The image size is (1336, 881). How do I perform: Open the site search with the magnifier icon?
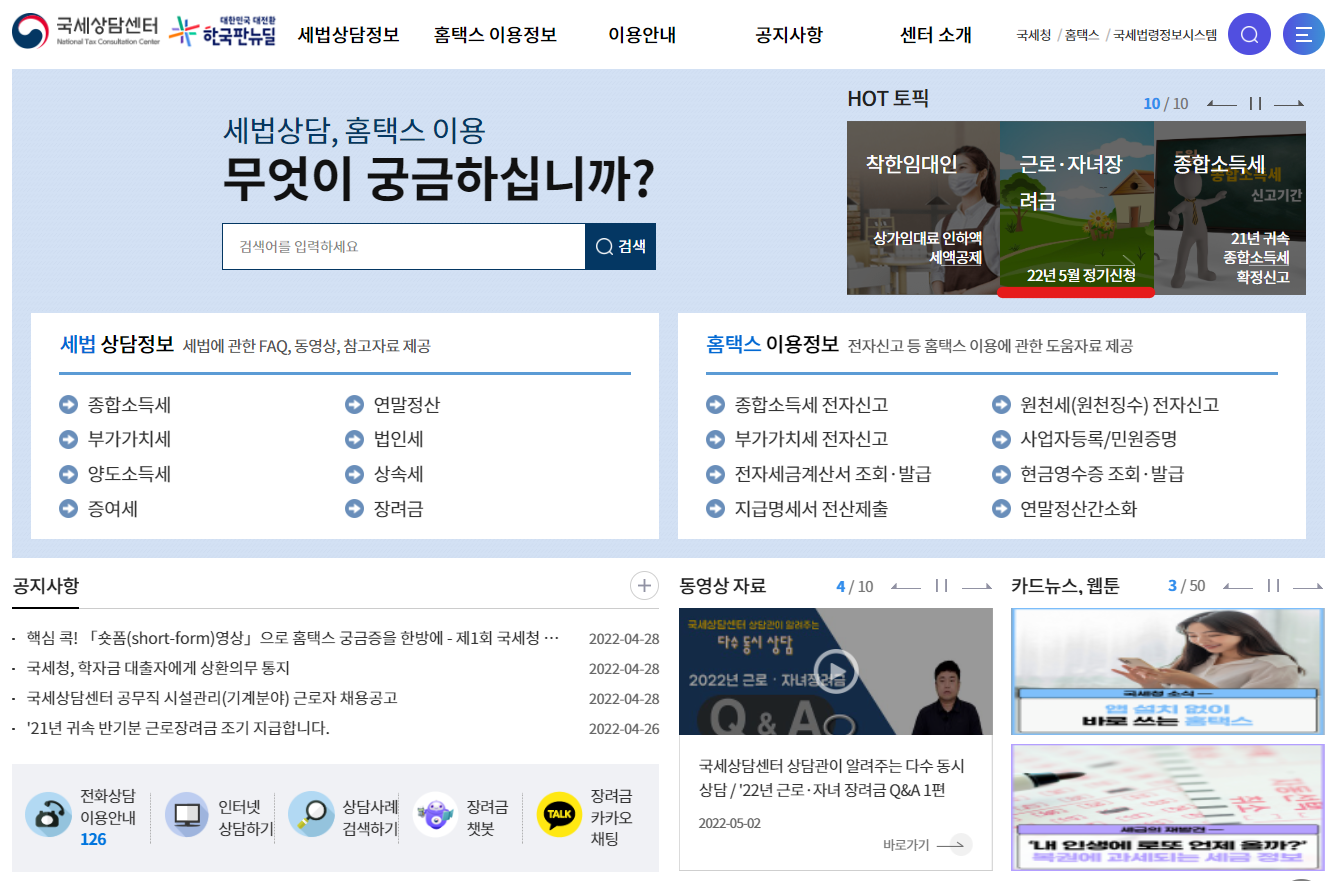(x=1248, y=33)
